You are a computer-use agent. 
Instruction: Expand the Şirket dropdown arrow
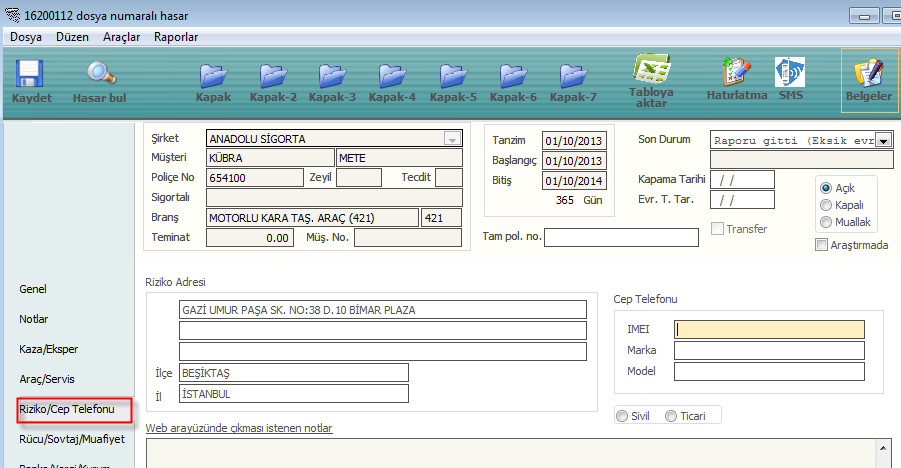click(452, 139)
